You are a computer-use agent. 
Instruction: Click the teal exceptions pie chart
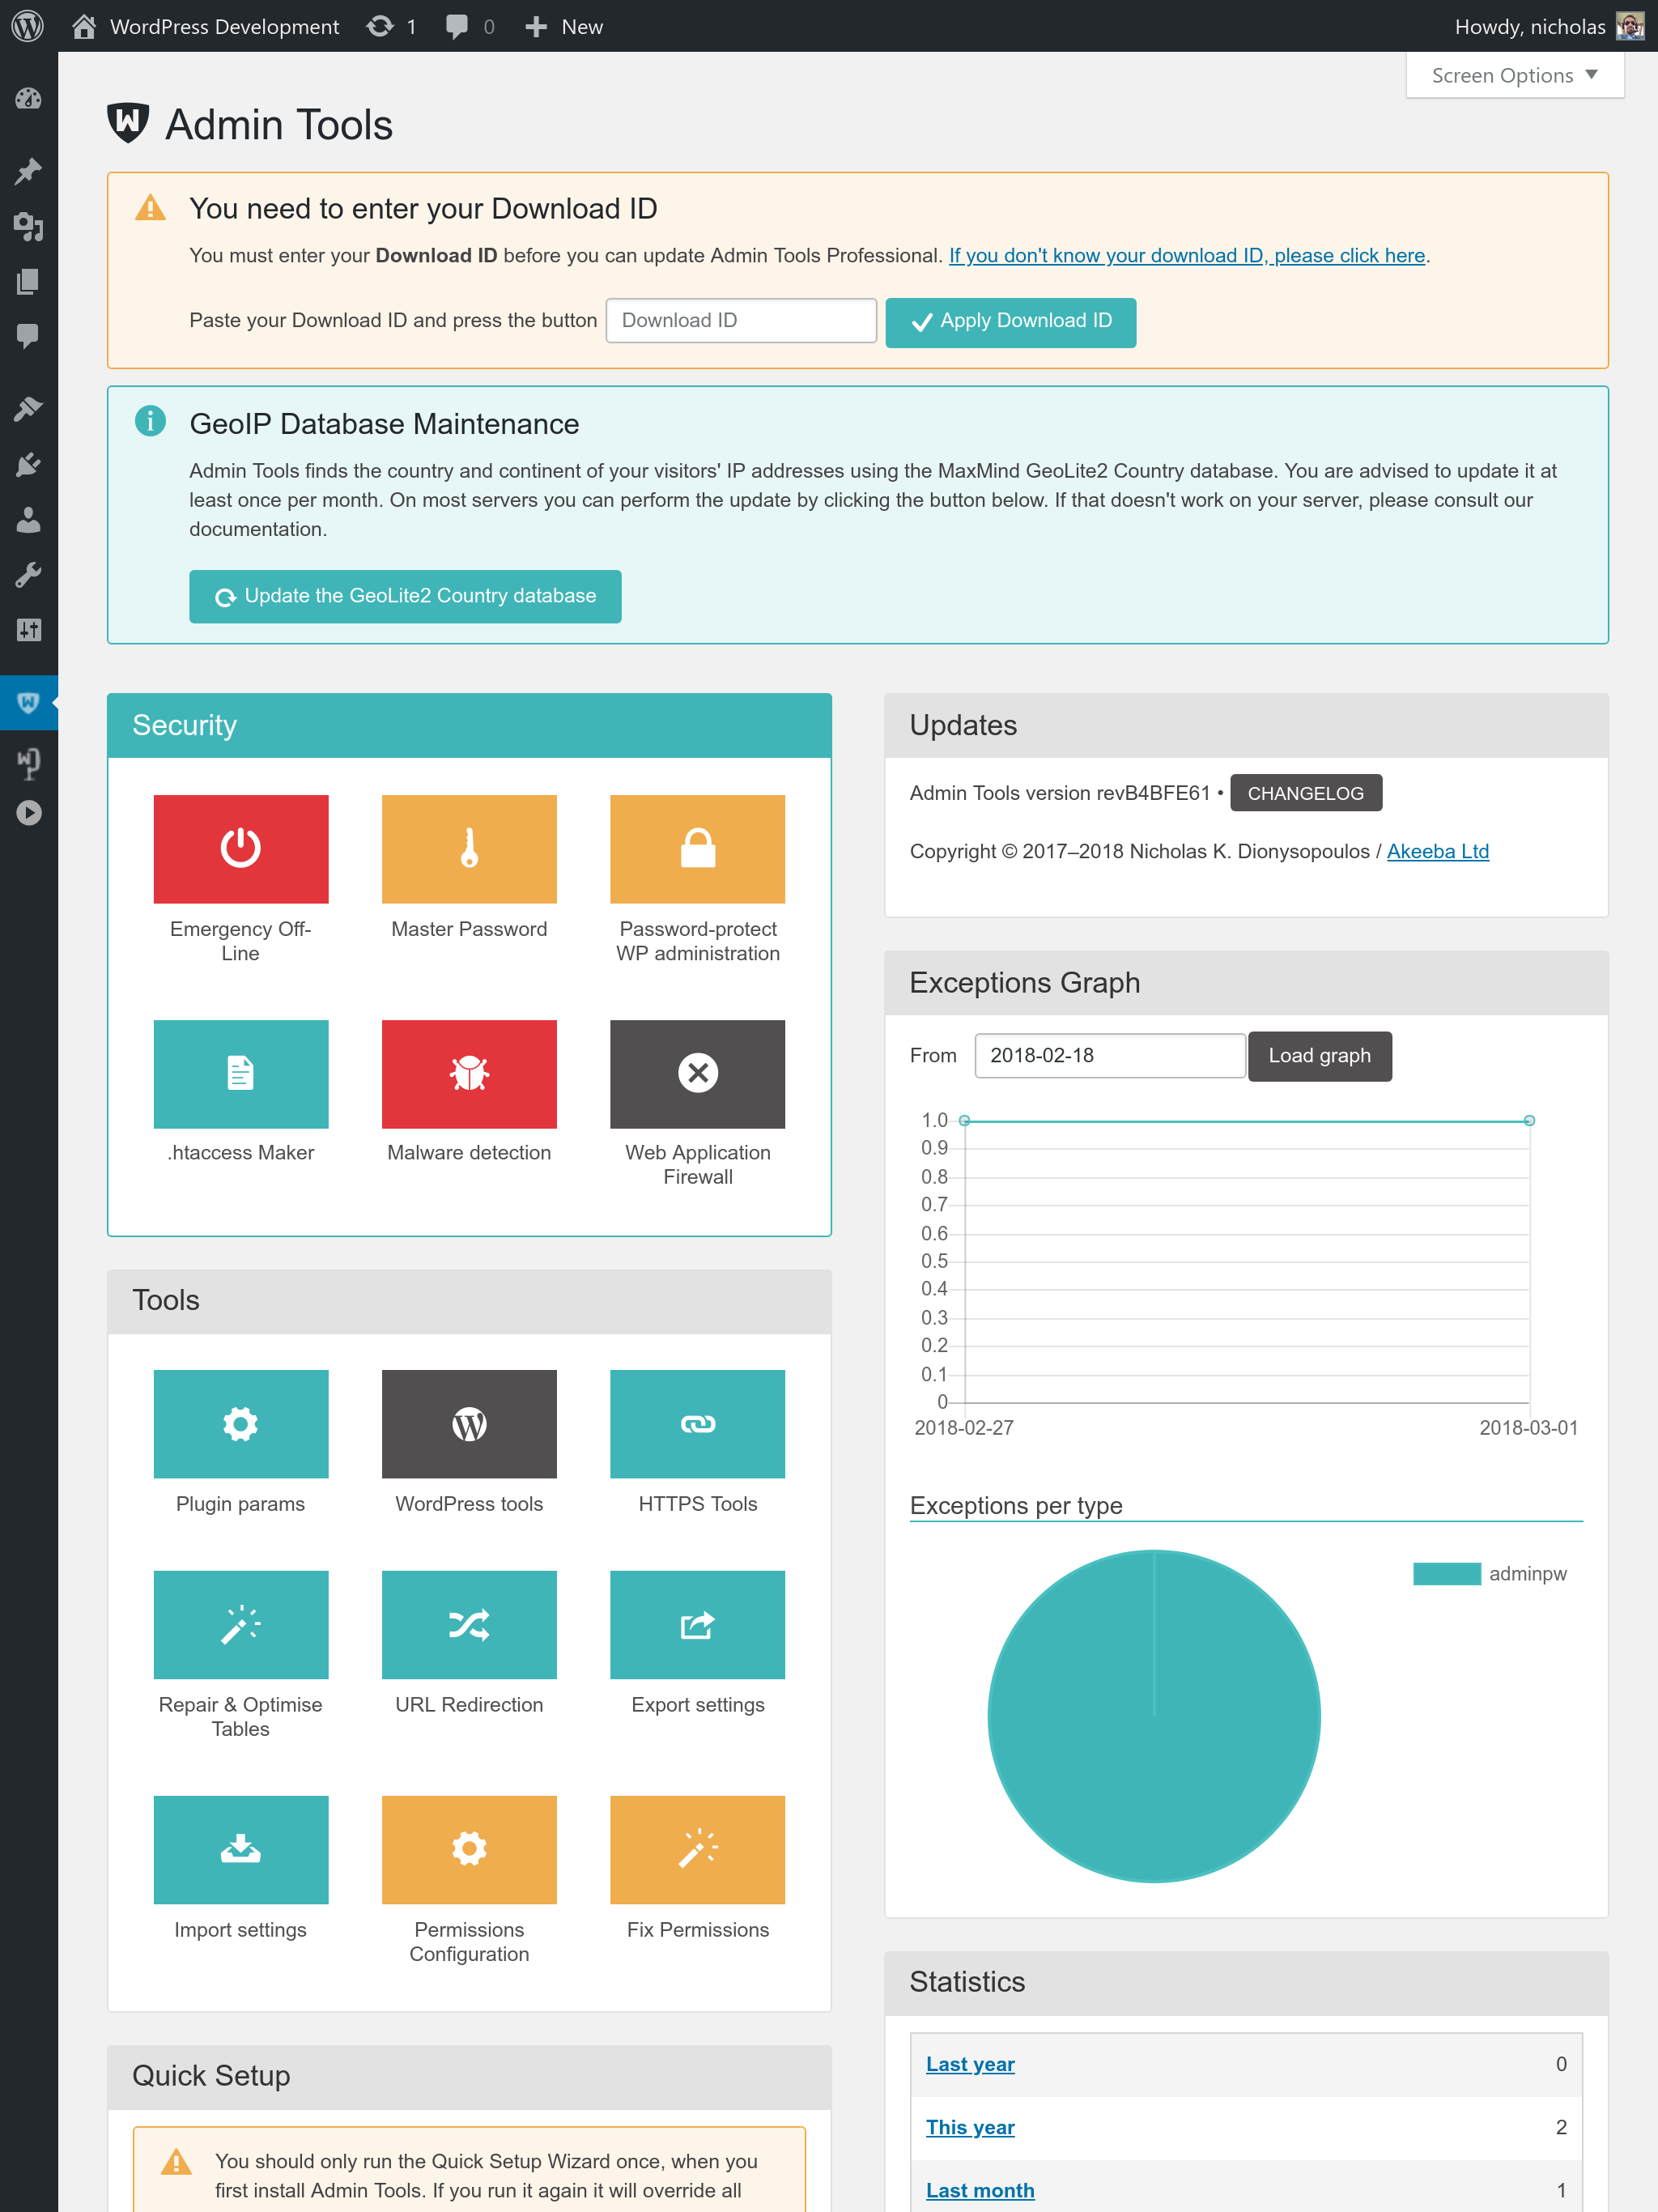coord(1153,1716)
